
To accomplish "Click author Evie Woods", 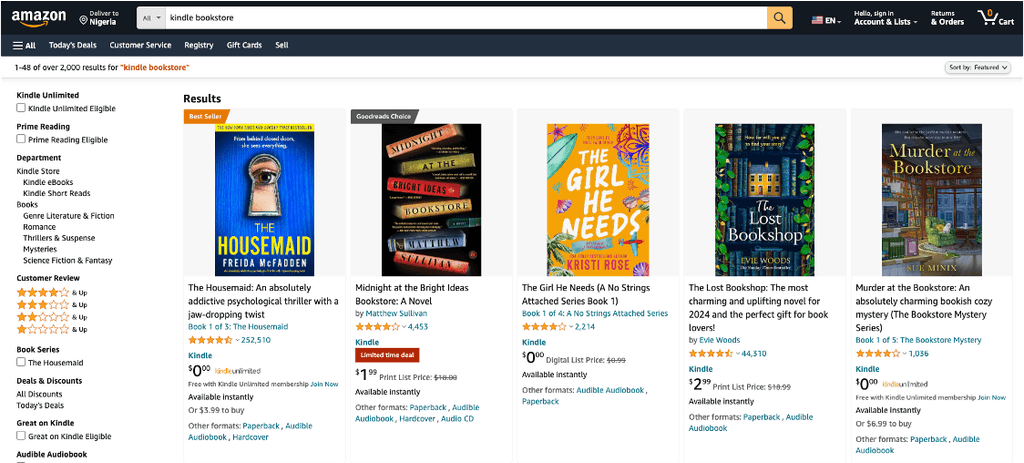I will [720, 340].
